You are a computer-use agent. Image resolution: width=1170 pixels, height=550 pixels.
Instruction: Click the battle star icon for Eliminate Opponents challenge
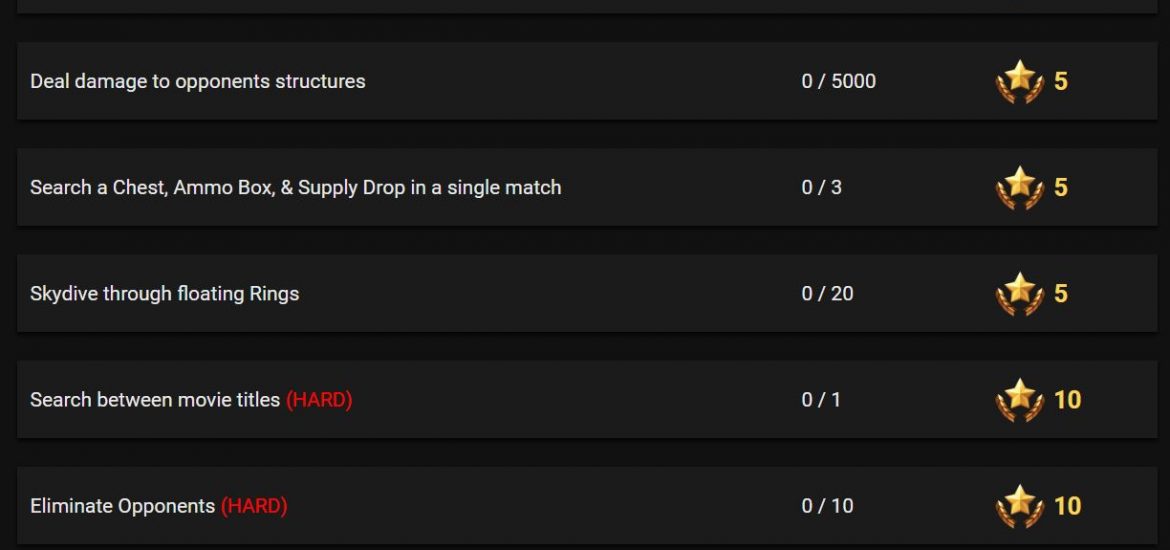[x=1019, y=506]
